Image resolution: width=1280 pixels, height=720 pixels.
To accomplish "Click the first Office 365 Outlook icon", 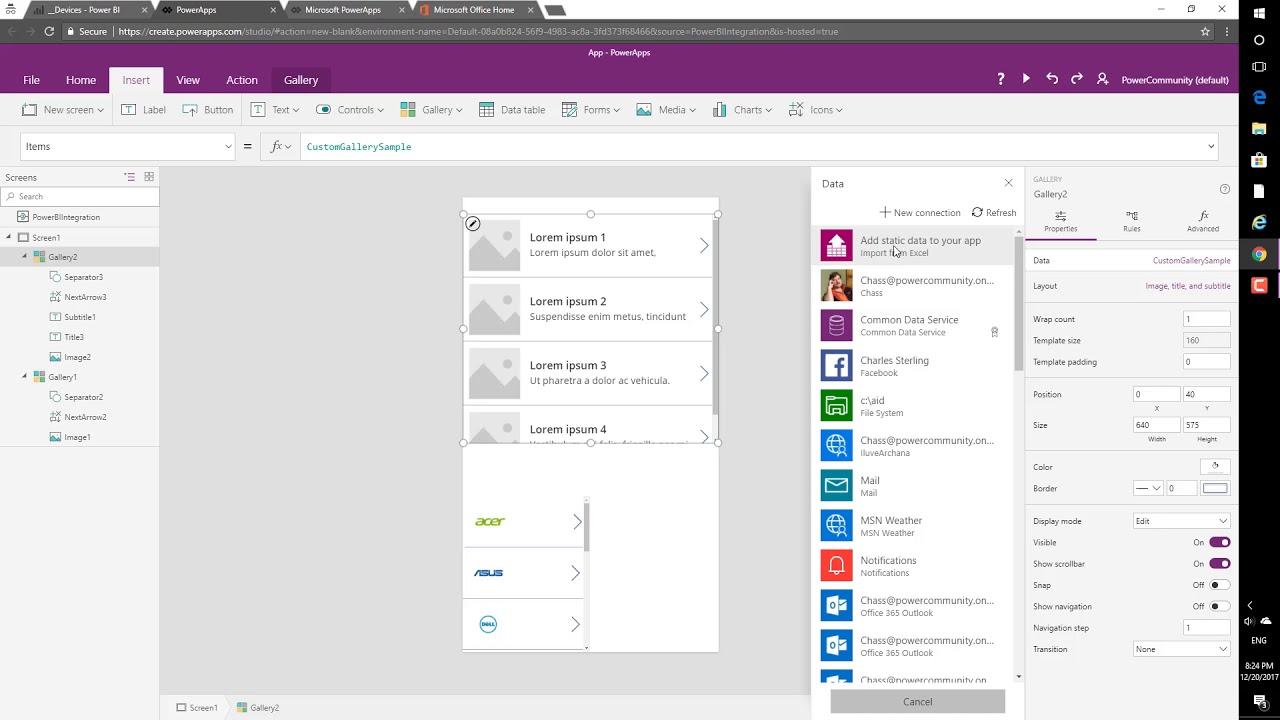I will pos(836,605).
